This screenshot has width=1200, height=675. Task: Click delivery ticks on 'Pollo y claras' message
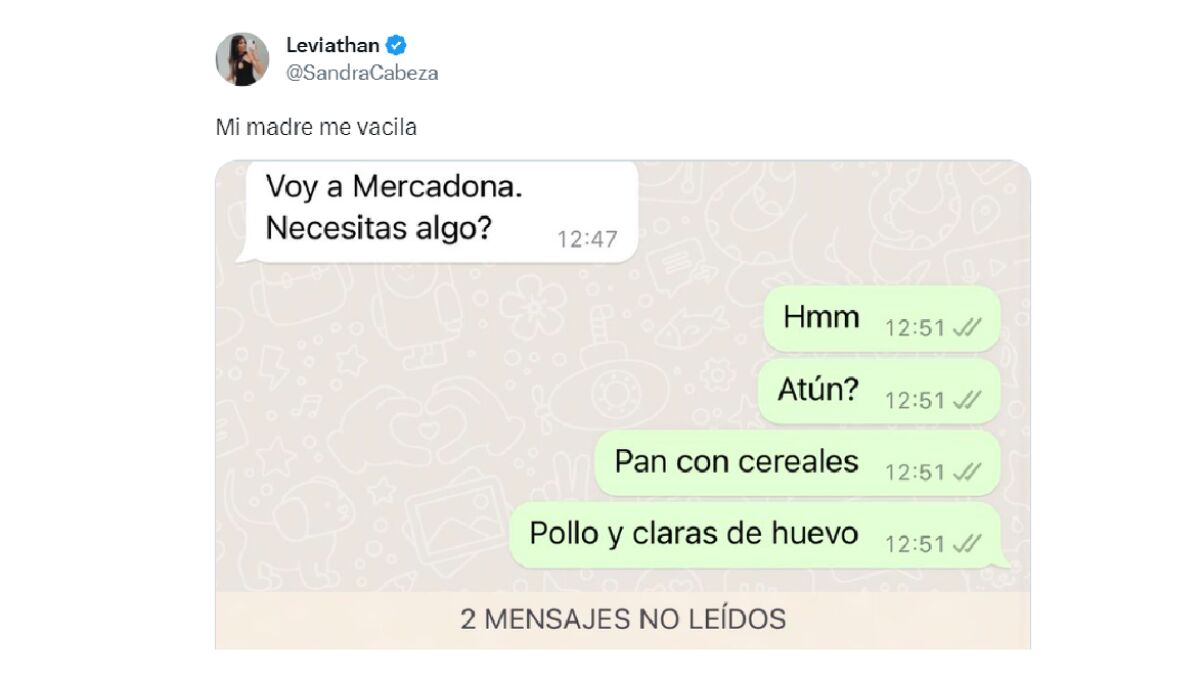pos(967,544)
